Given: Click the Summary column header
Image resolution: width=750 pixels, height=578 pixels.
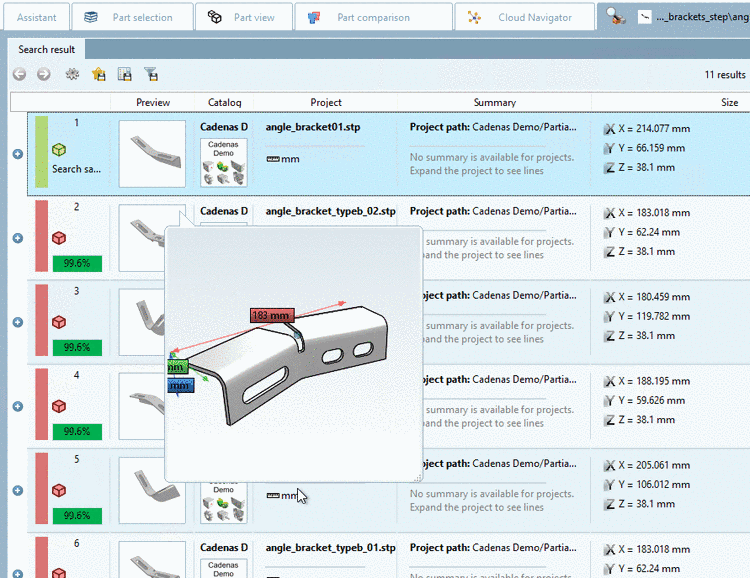Looking at the screenshot, I should point(494,102).
